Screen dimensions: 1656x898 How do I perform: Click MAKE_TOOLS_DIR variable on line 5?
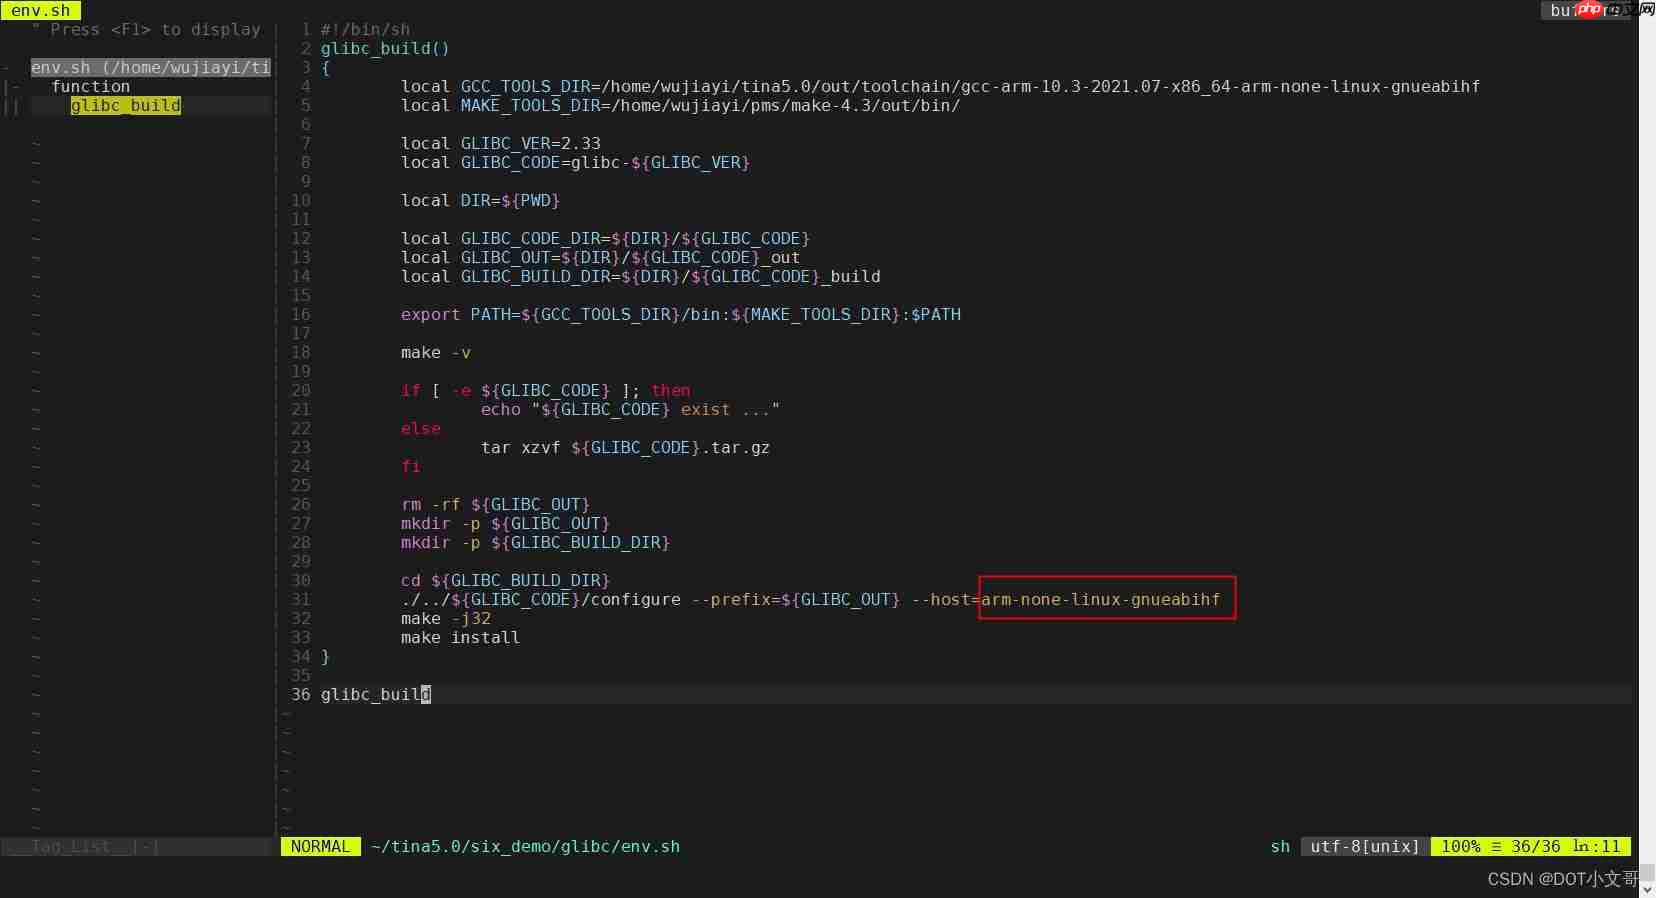tap(530, 105)
